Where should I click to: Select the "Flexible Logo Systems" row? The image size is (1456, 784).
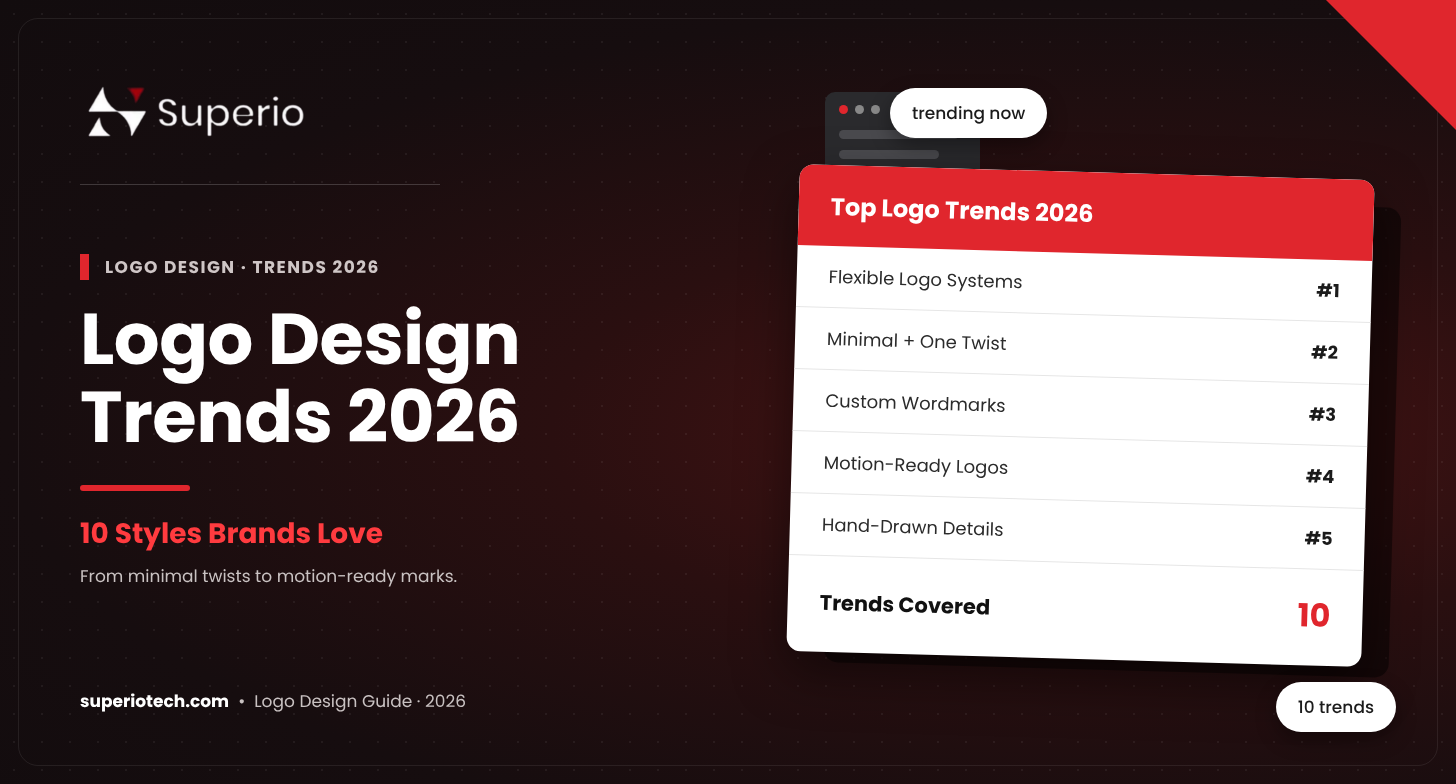1083,285
